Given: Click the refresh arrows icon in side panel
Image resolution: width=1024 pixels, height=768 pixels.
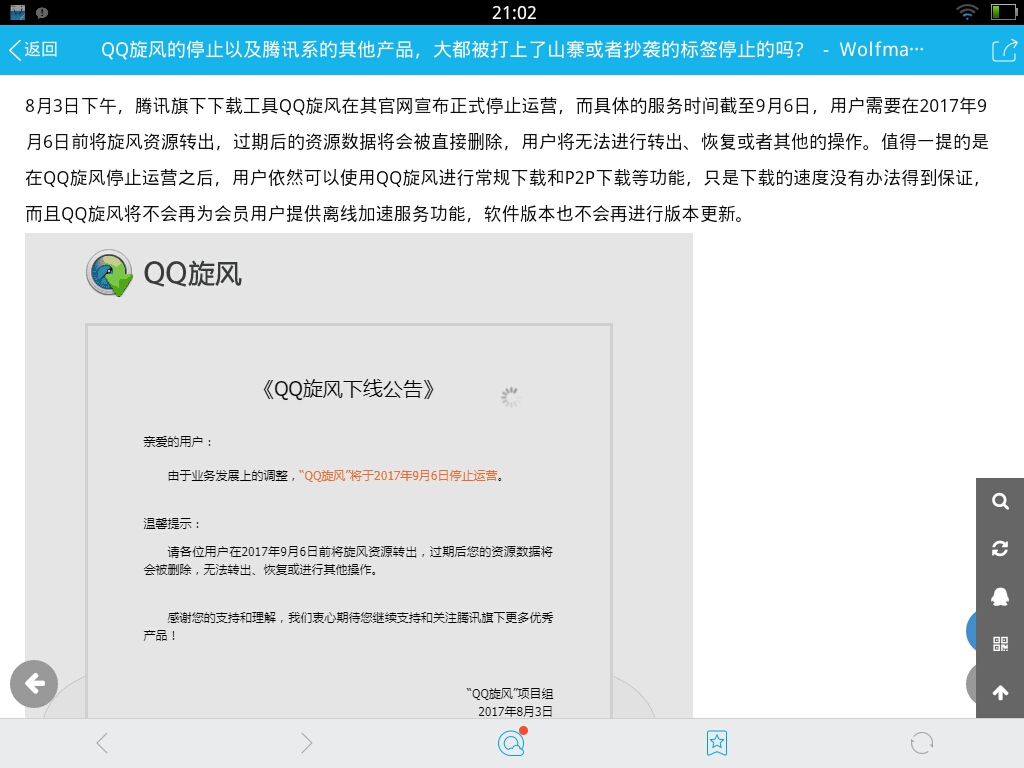Looking at the screenshot, I should point(1000,549).
